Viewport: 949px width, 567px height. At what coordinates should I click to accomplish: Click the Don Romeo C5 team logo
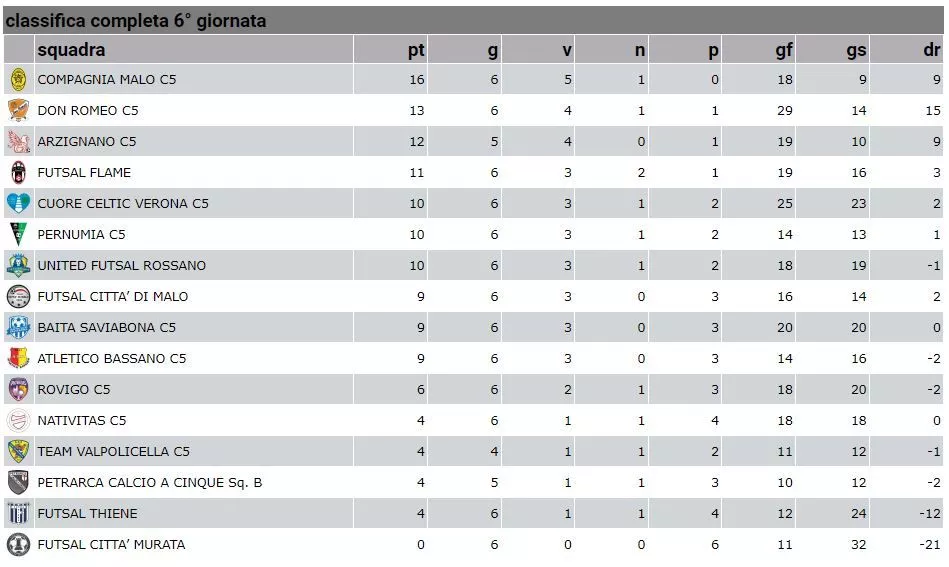pos(19,110)
